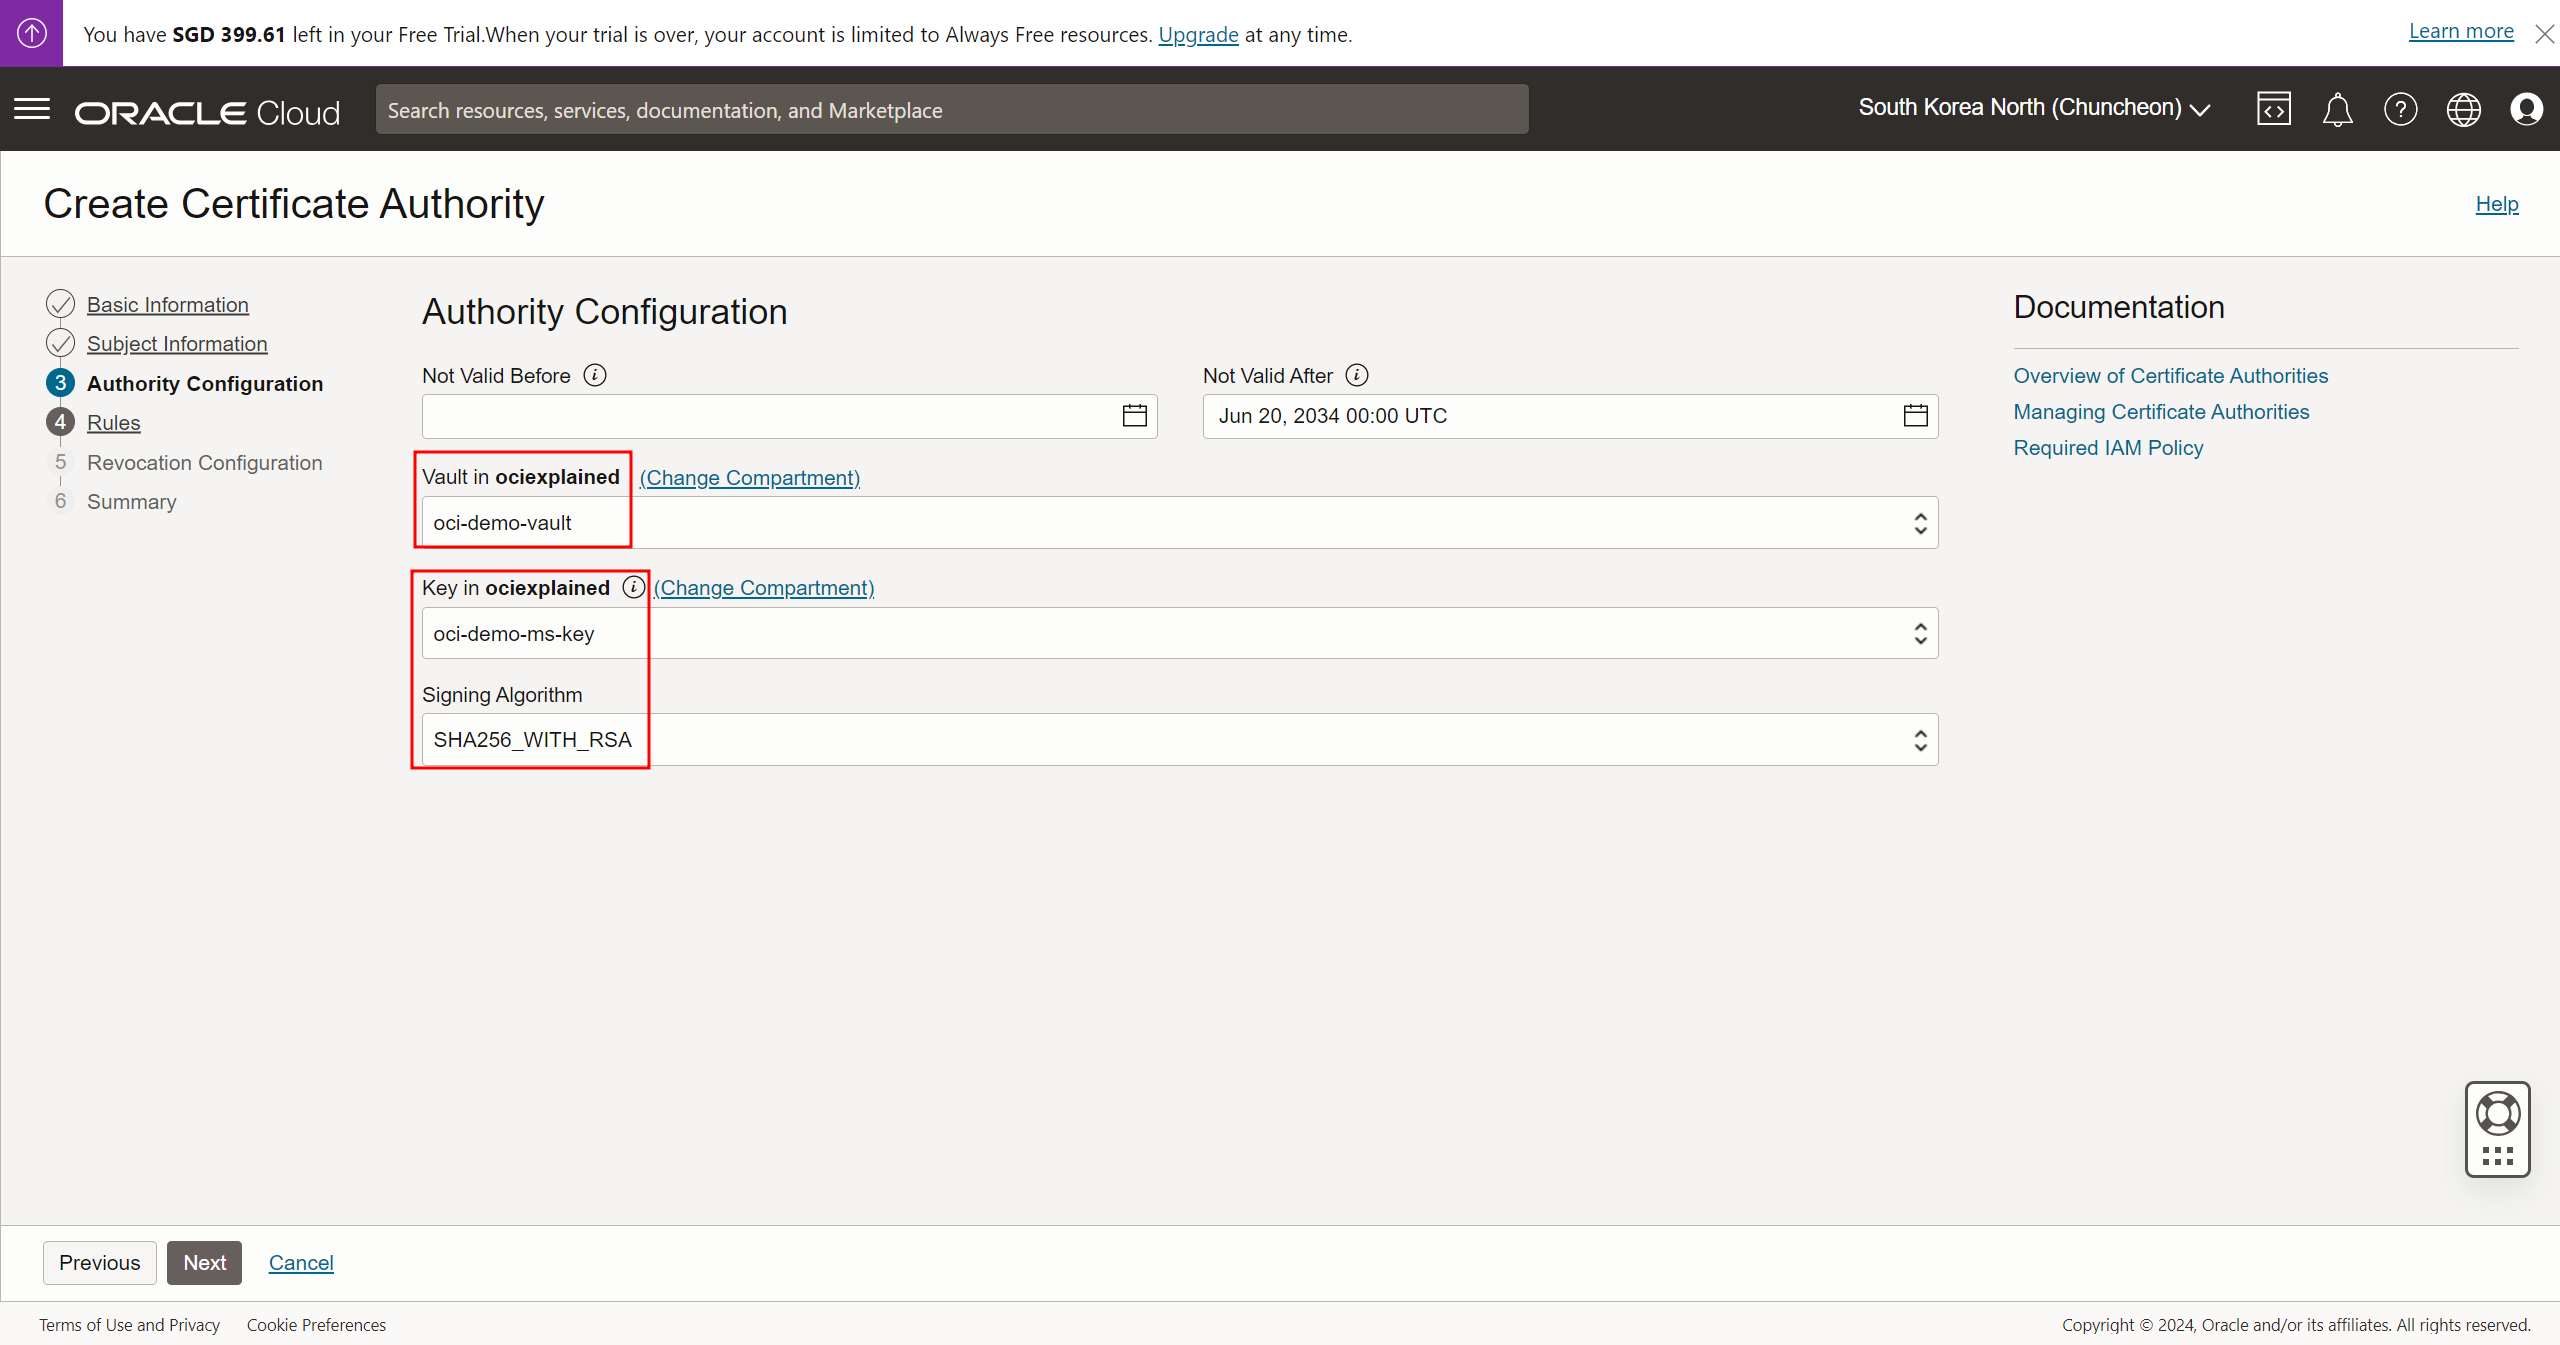Screen dimensions: 2560x1345
Task: Click the support lifebuoy widget
Action: 2497,1115
